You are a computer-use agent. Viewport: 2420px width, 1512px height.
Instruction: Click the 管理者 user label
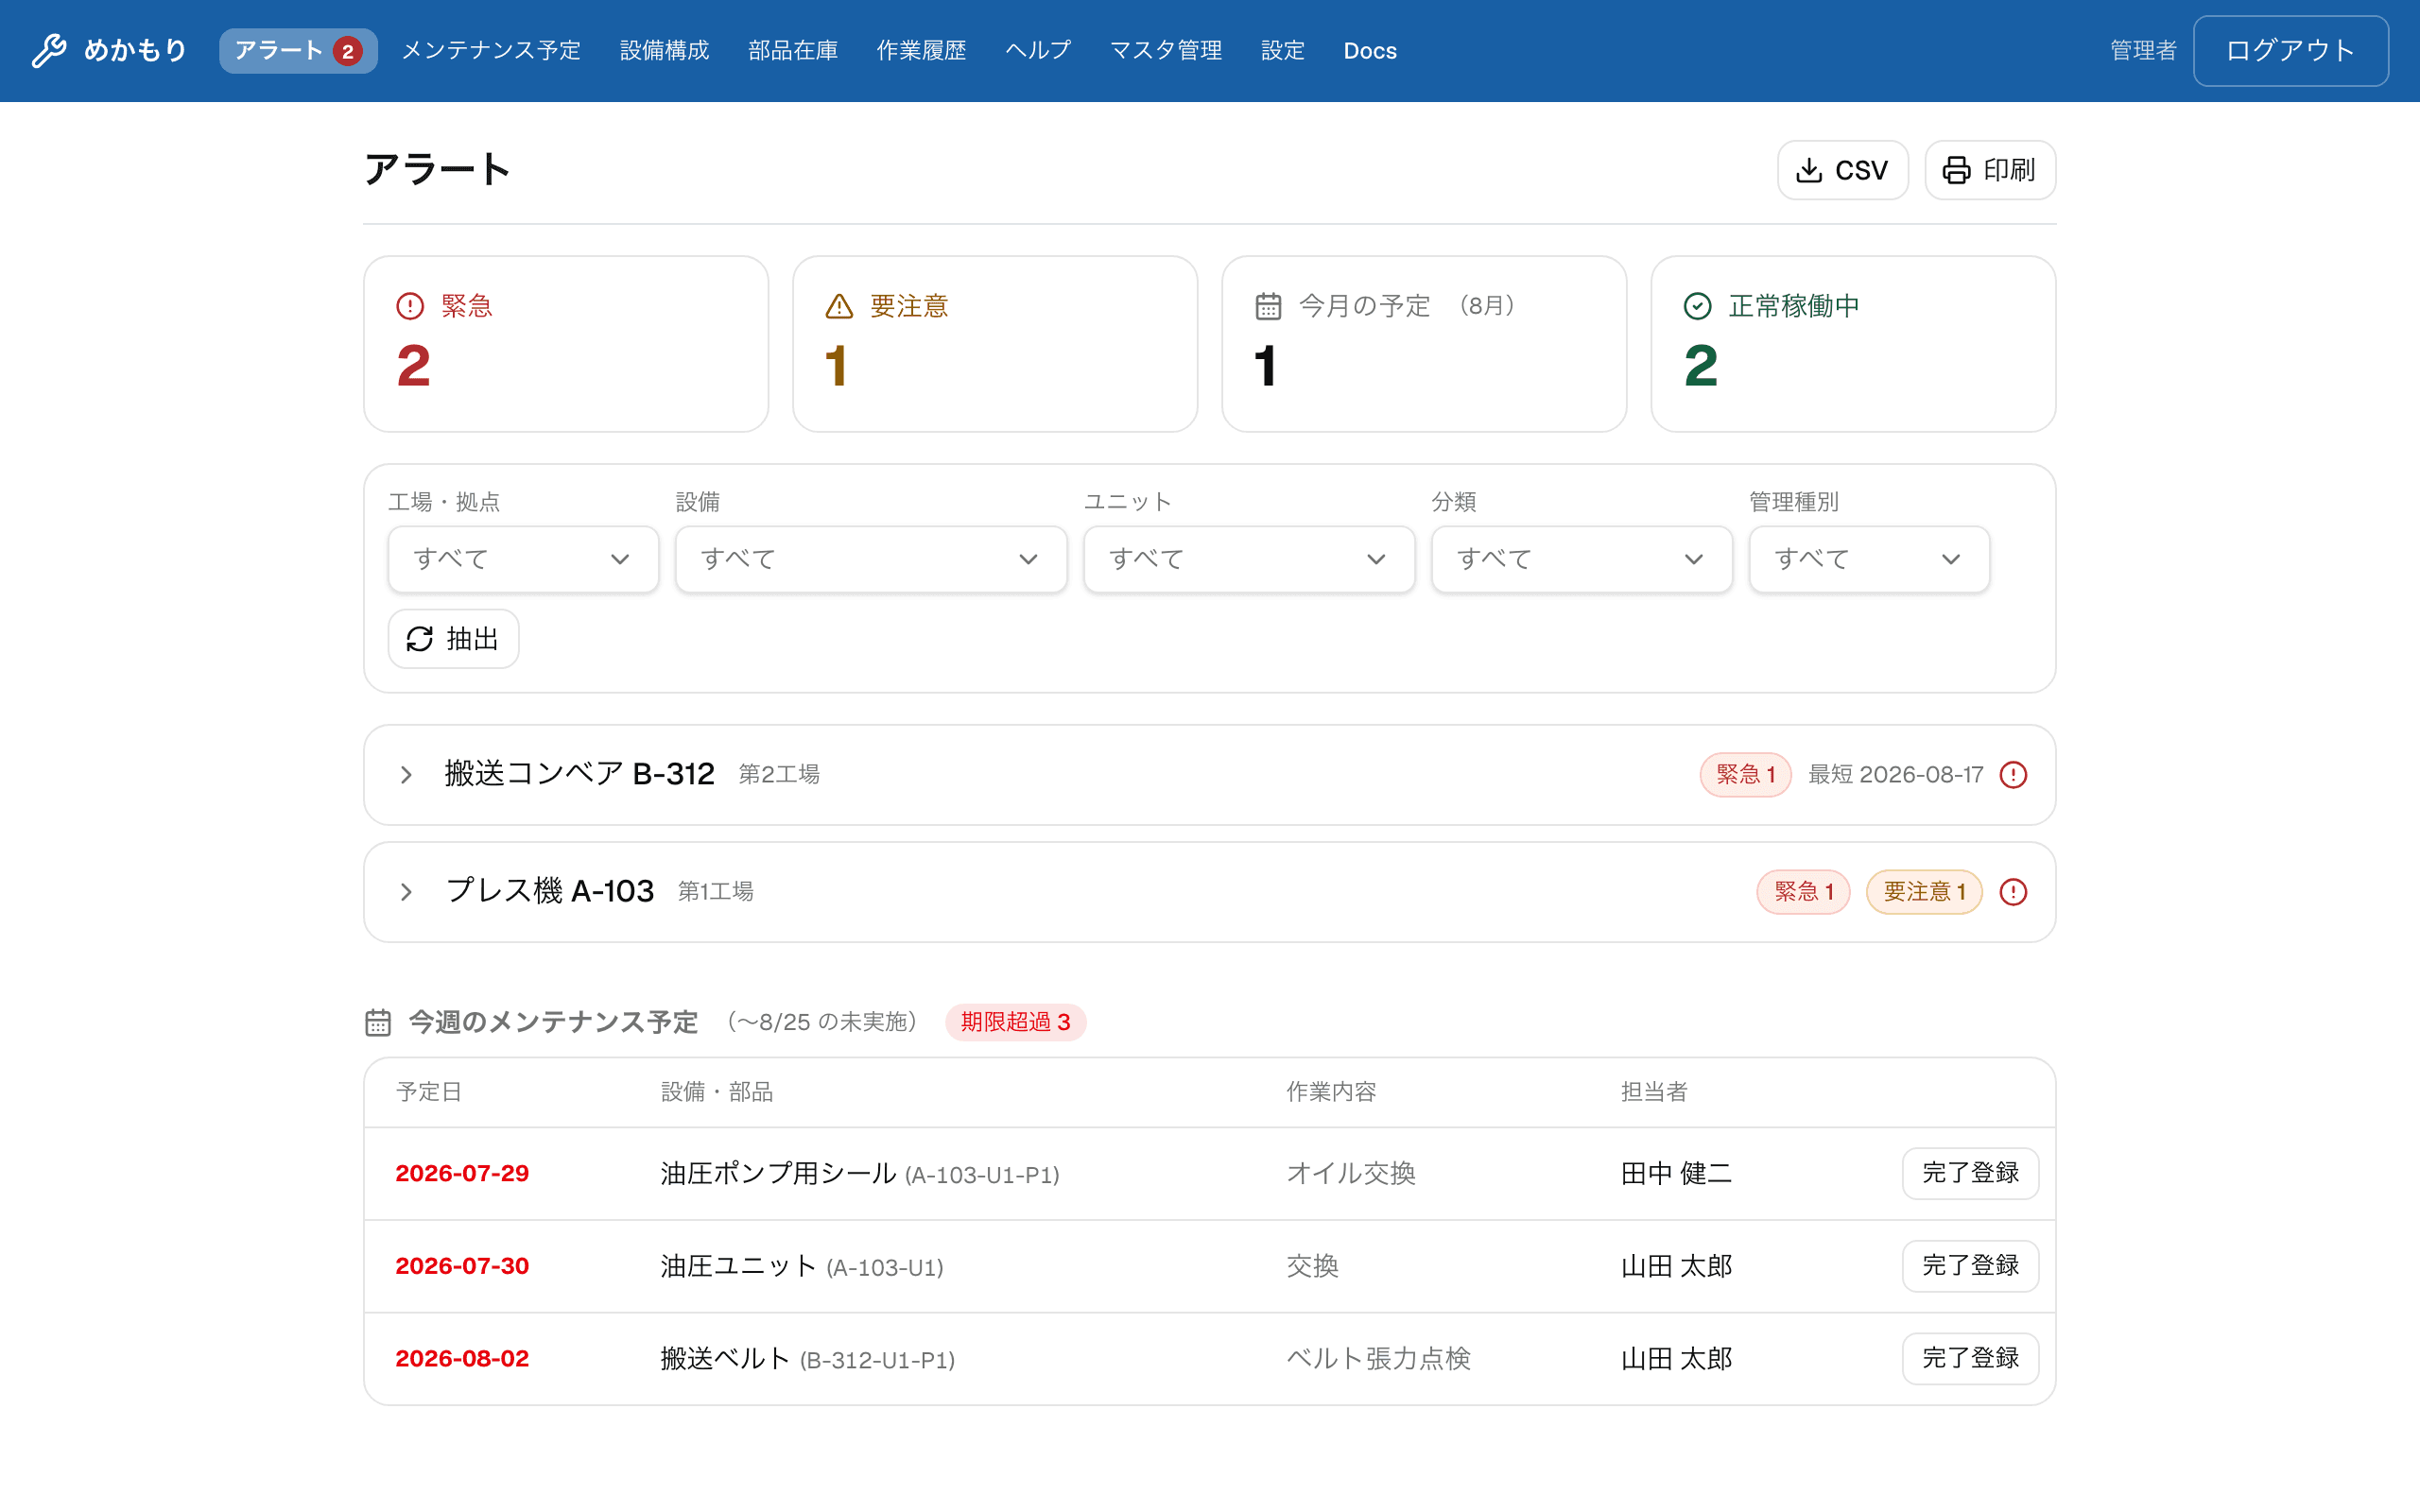coord(2143,51)
